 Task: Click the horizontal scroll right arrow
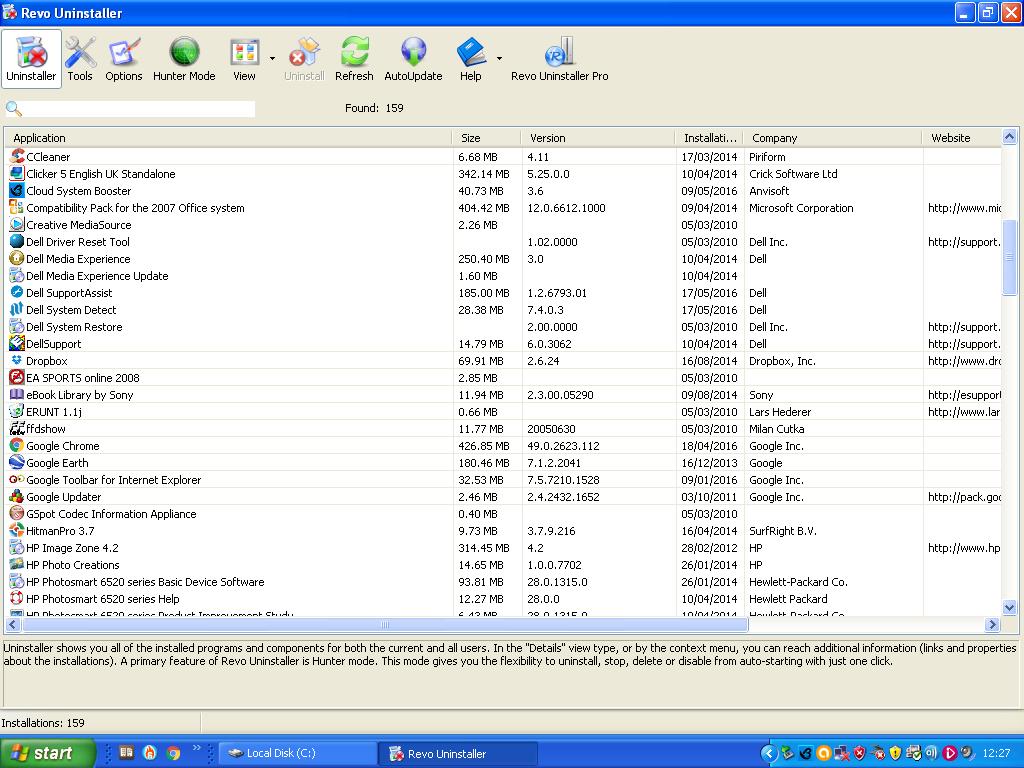click(992, 624)
